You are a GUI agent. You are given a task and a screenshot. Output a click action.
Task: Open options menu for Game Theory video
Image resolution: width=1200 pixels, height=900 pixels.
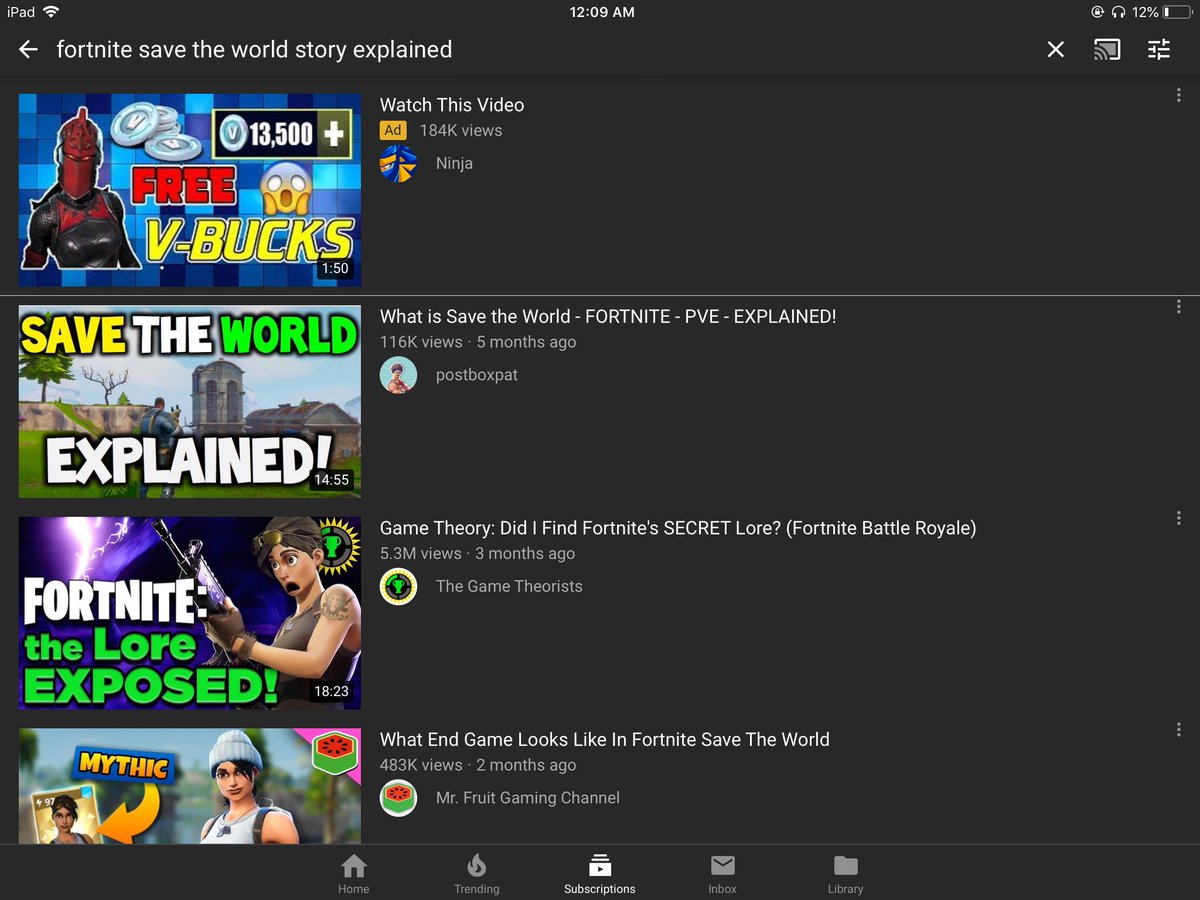(1179, 518)
